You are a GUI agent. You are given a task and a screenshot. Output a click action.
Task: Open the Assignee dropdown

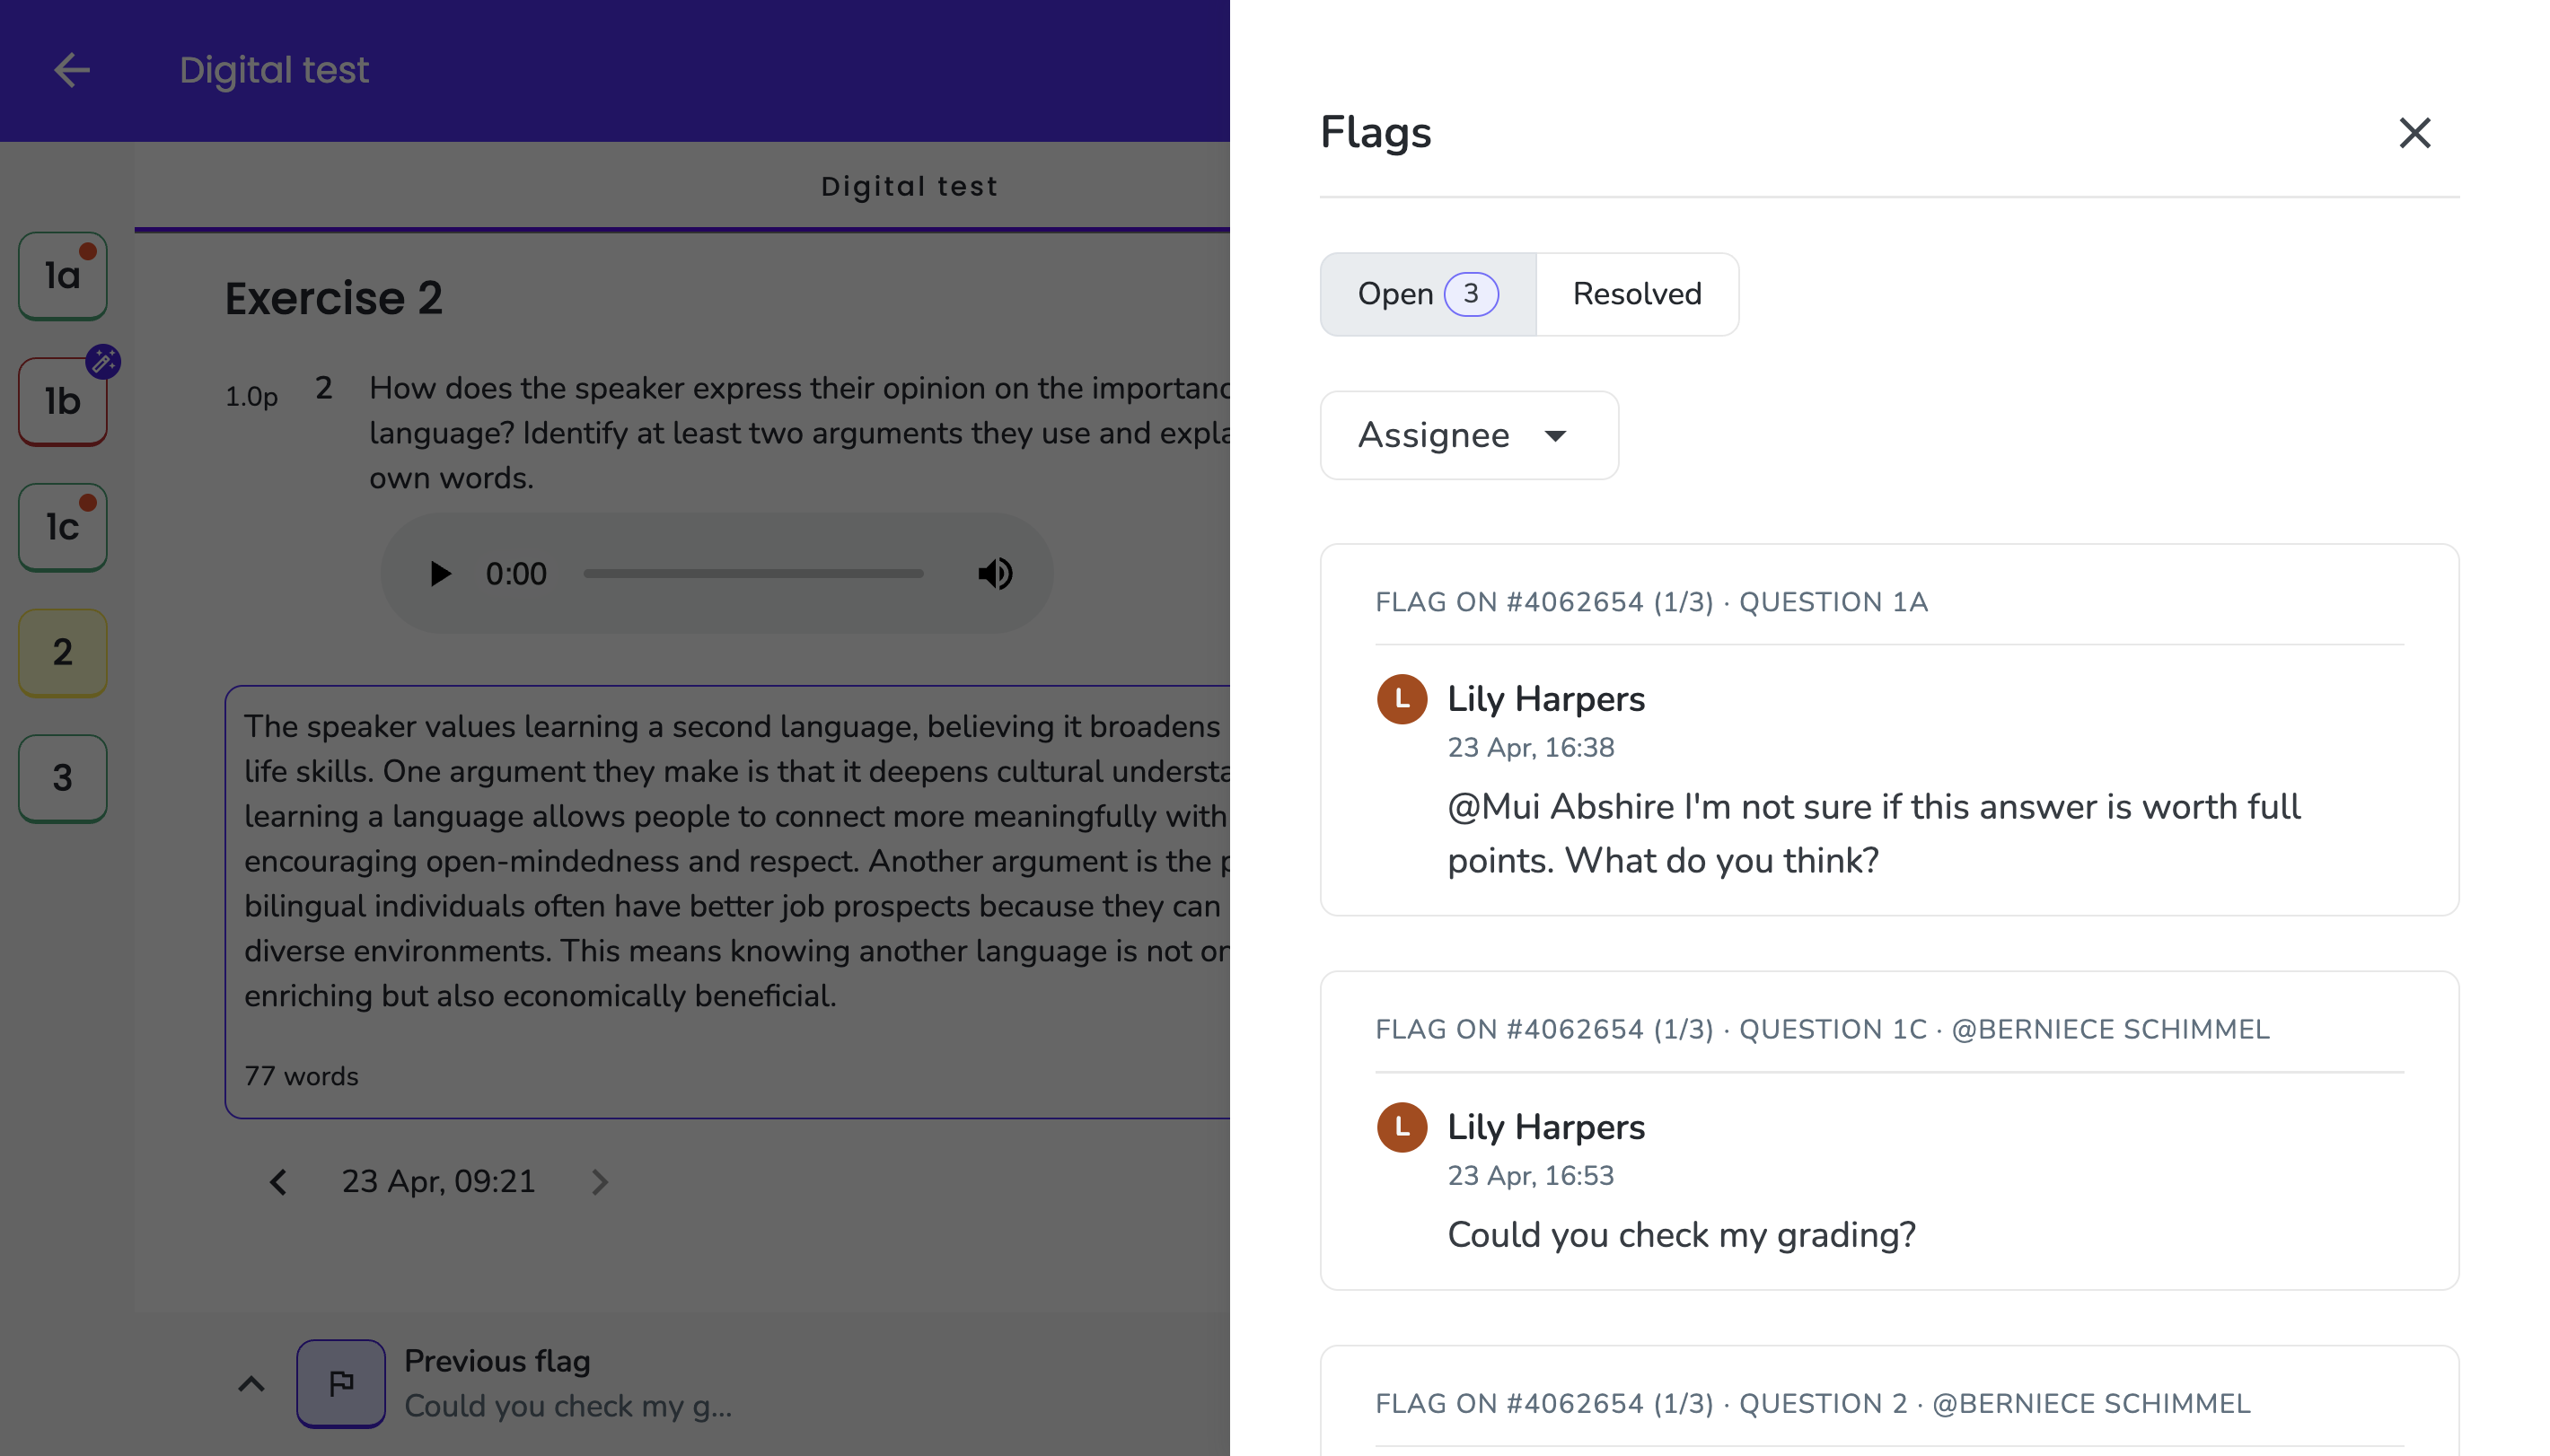click(x=1468, y=435)
